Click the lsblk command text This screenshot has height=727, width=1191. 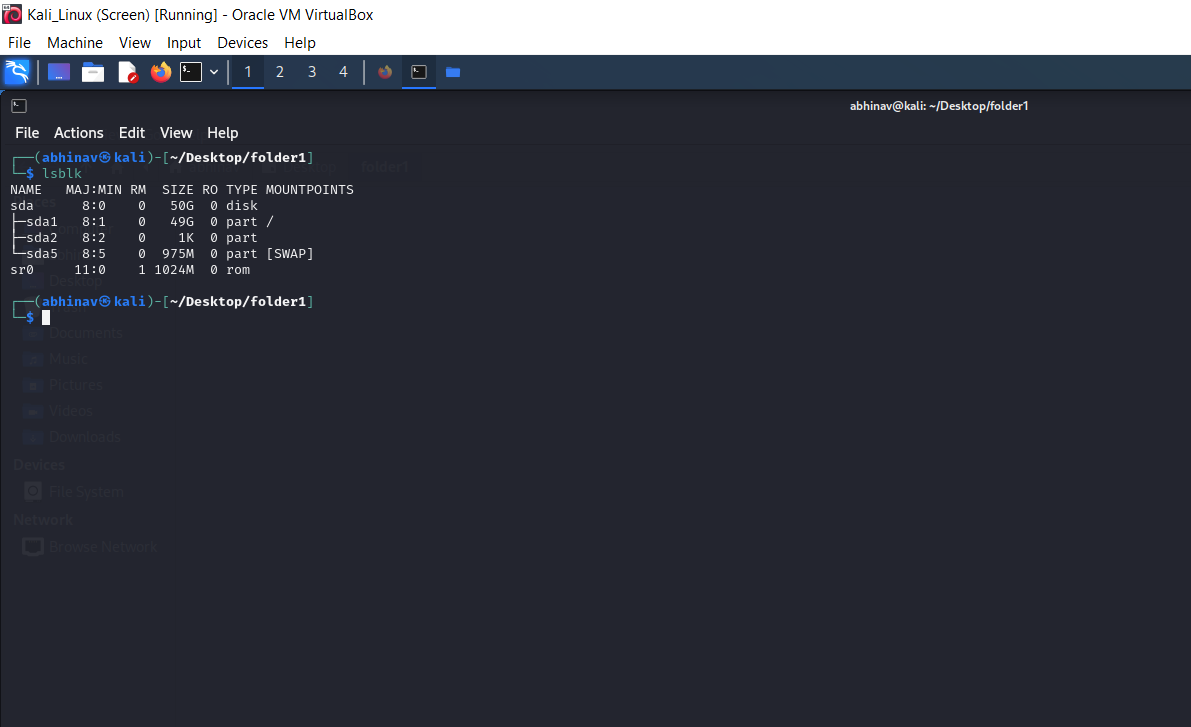point(62,173)
